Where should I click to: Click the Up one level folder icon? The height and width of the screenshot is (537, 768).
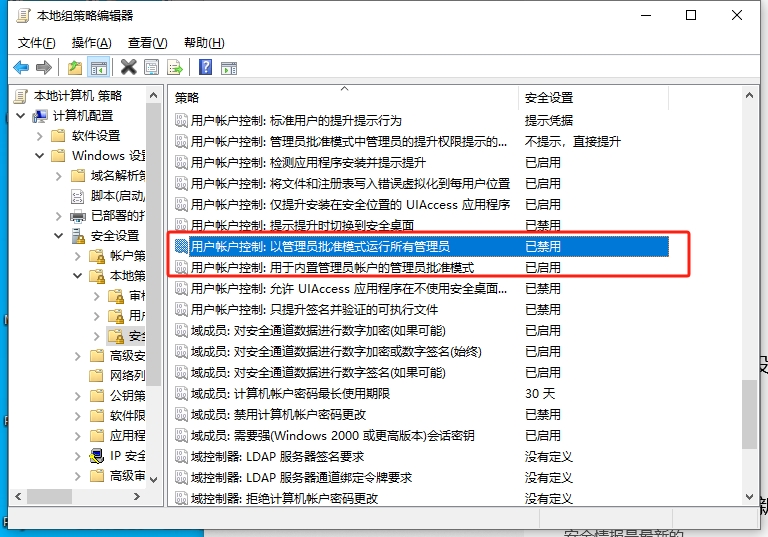75,67
